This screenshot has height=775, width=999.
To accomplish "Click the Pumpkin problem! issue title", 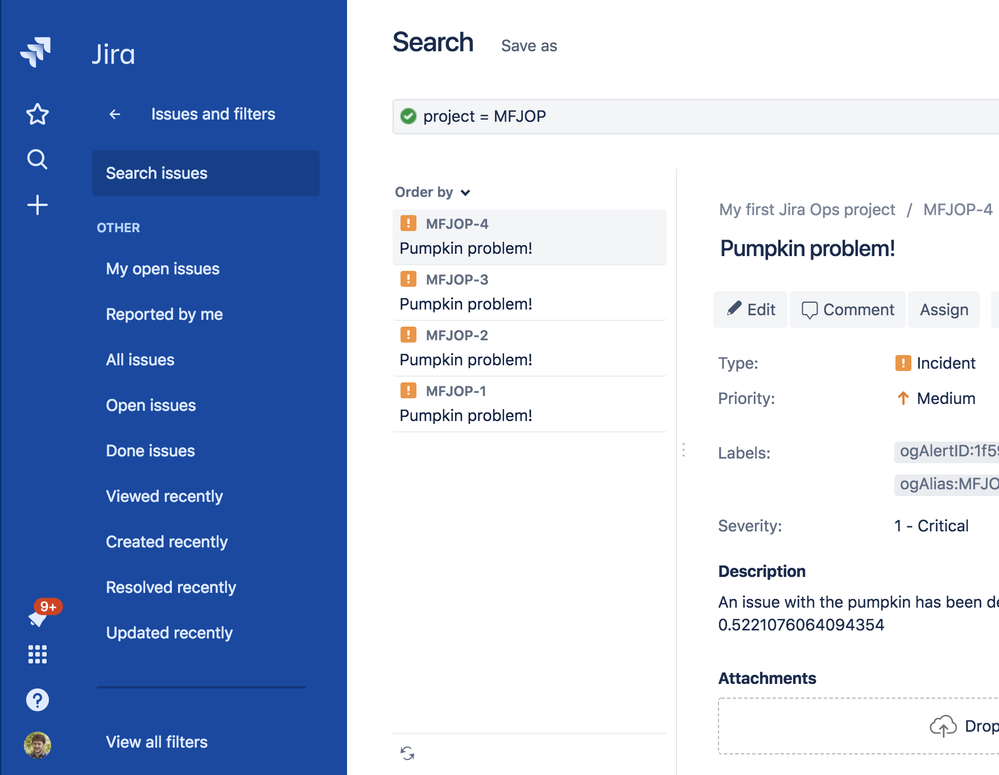I will point(807,249).
